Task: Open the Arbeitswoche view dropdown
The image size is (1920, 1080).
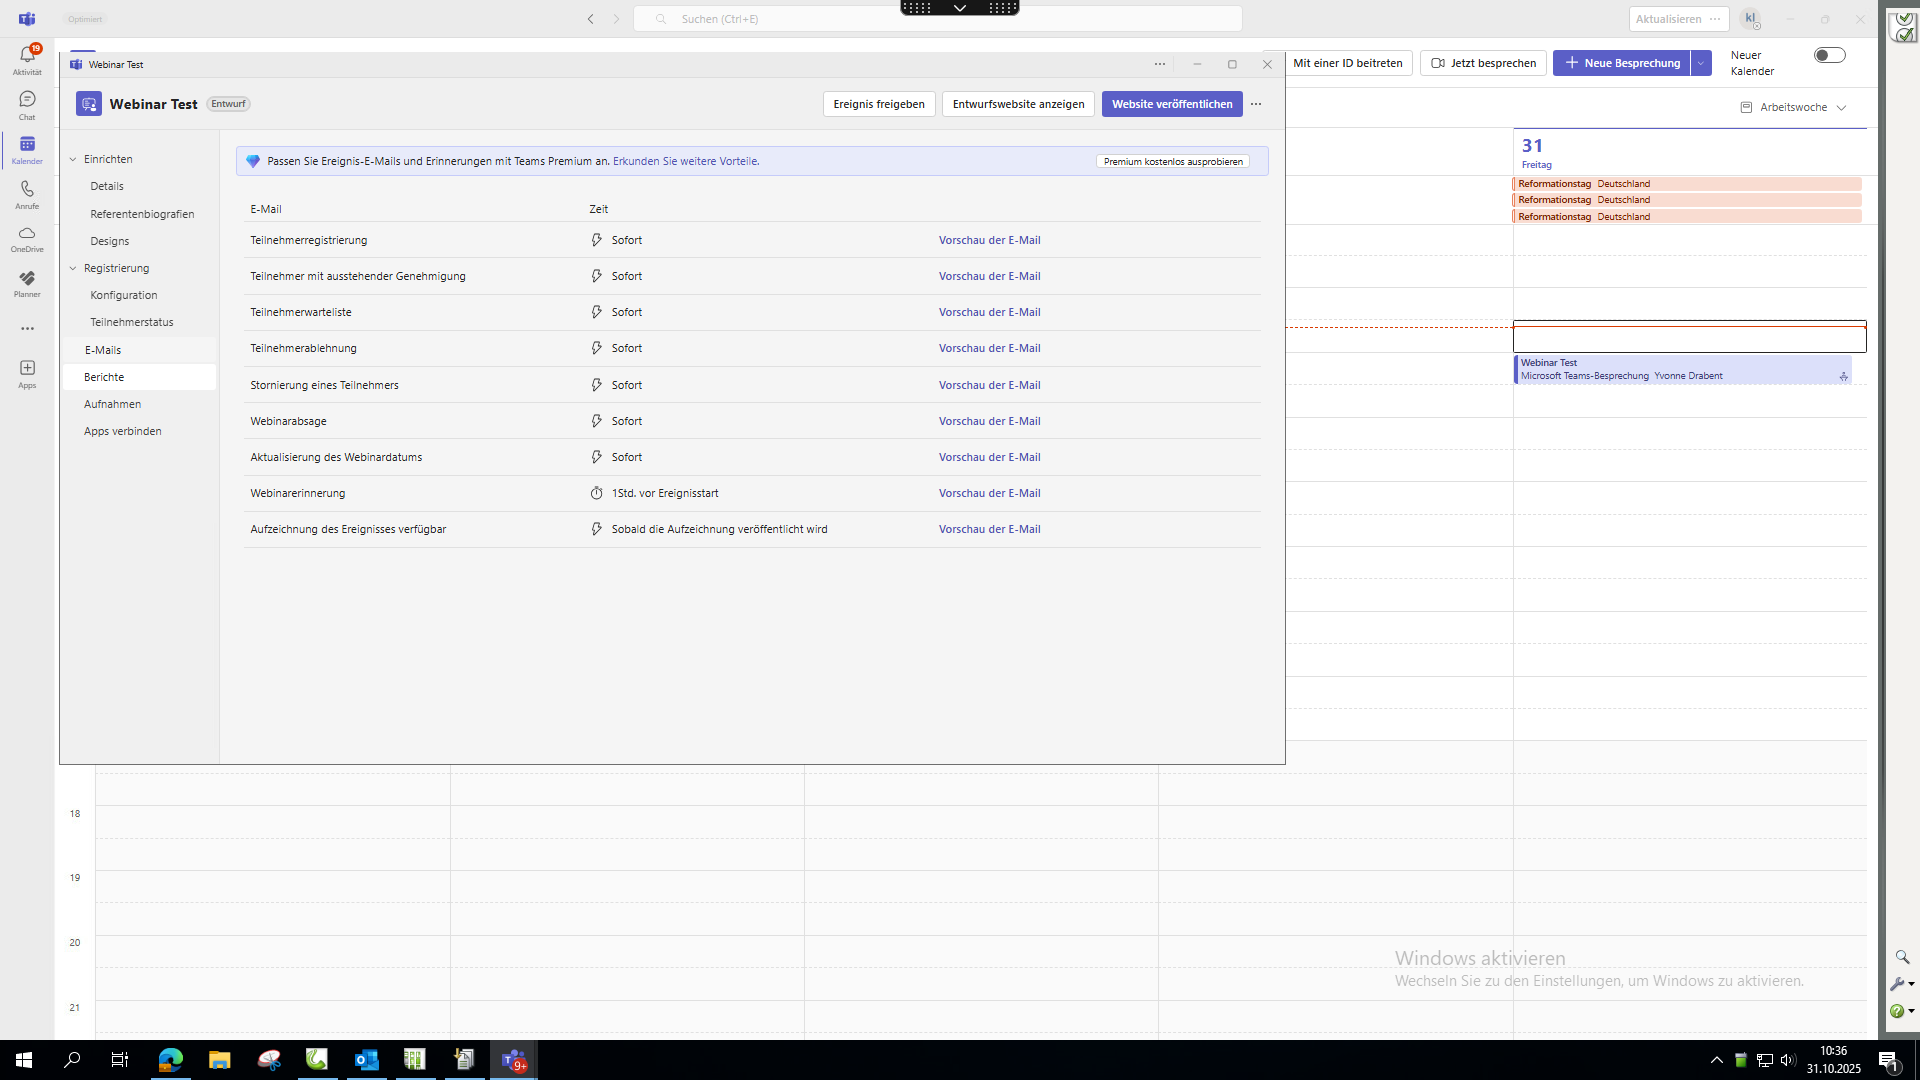Action: [x=1794, y=107]
